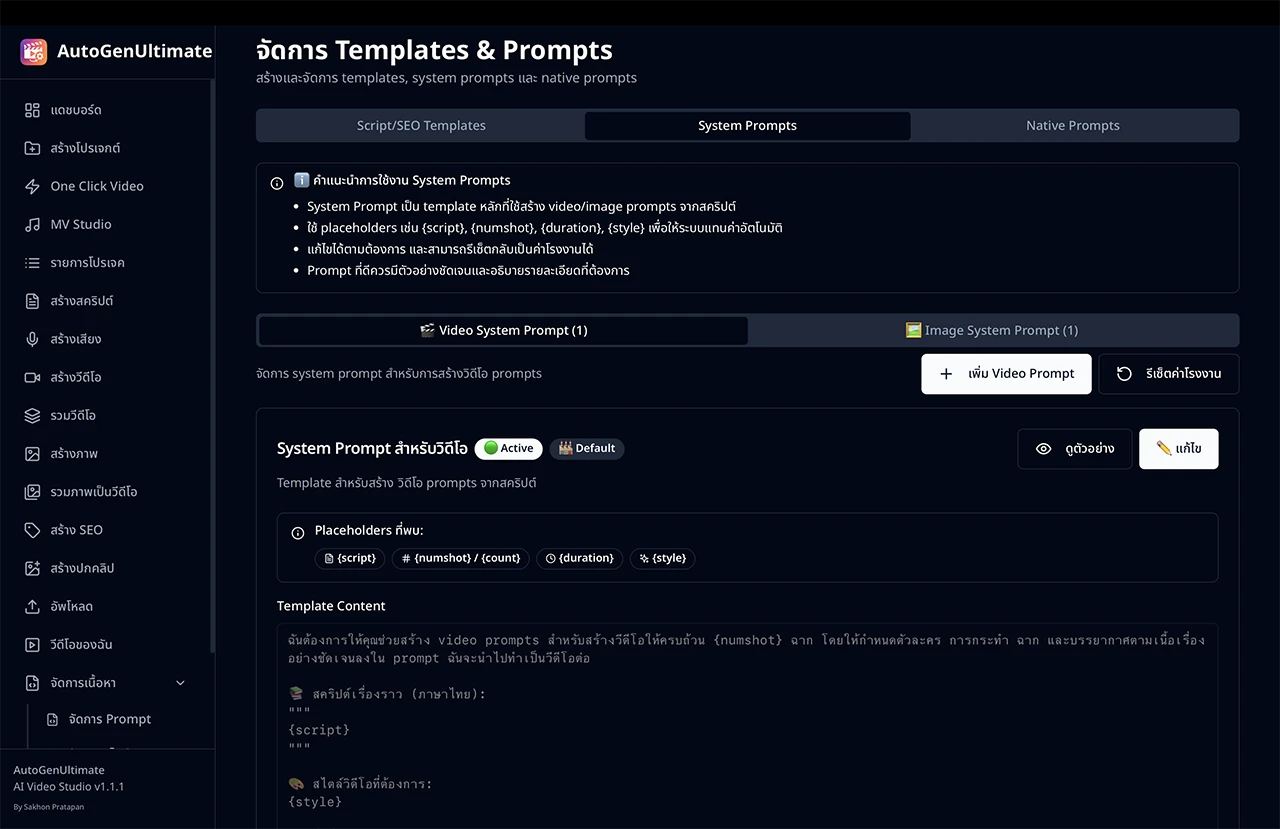Open the สร้าง SEO tag icon
This screenshot has width=1280, height=829.
[32, 530]
